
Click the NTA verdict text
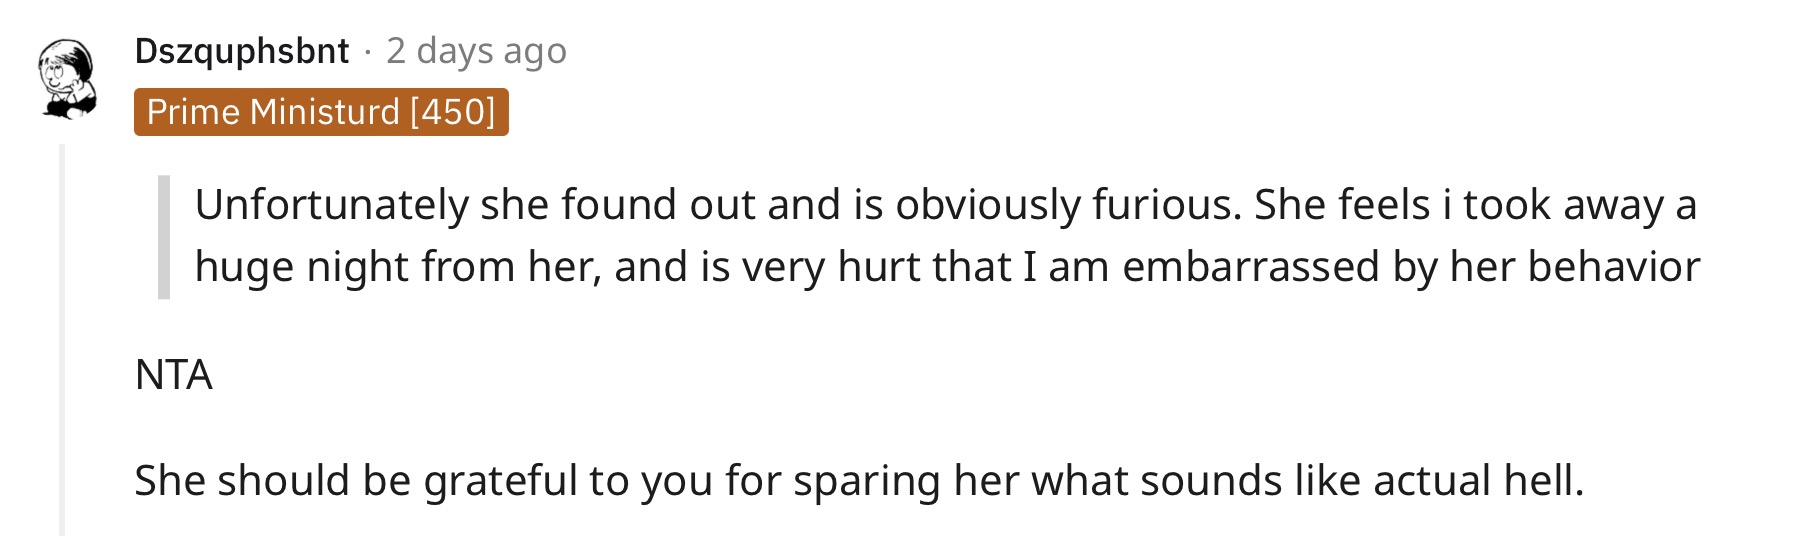tap(174, 375)
